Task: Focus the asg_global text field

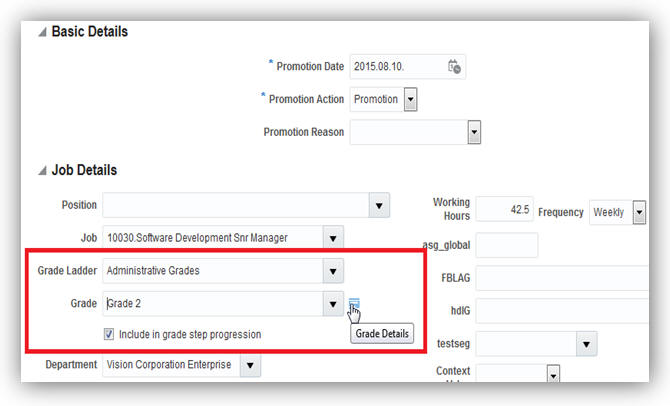Action: 506,245
